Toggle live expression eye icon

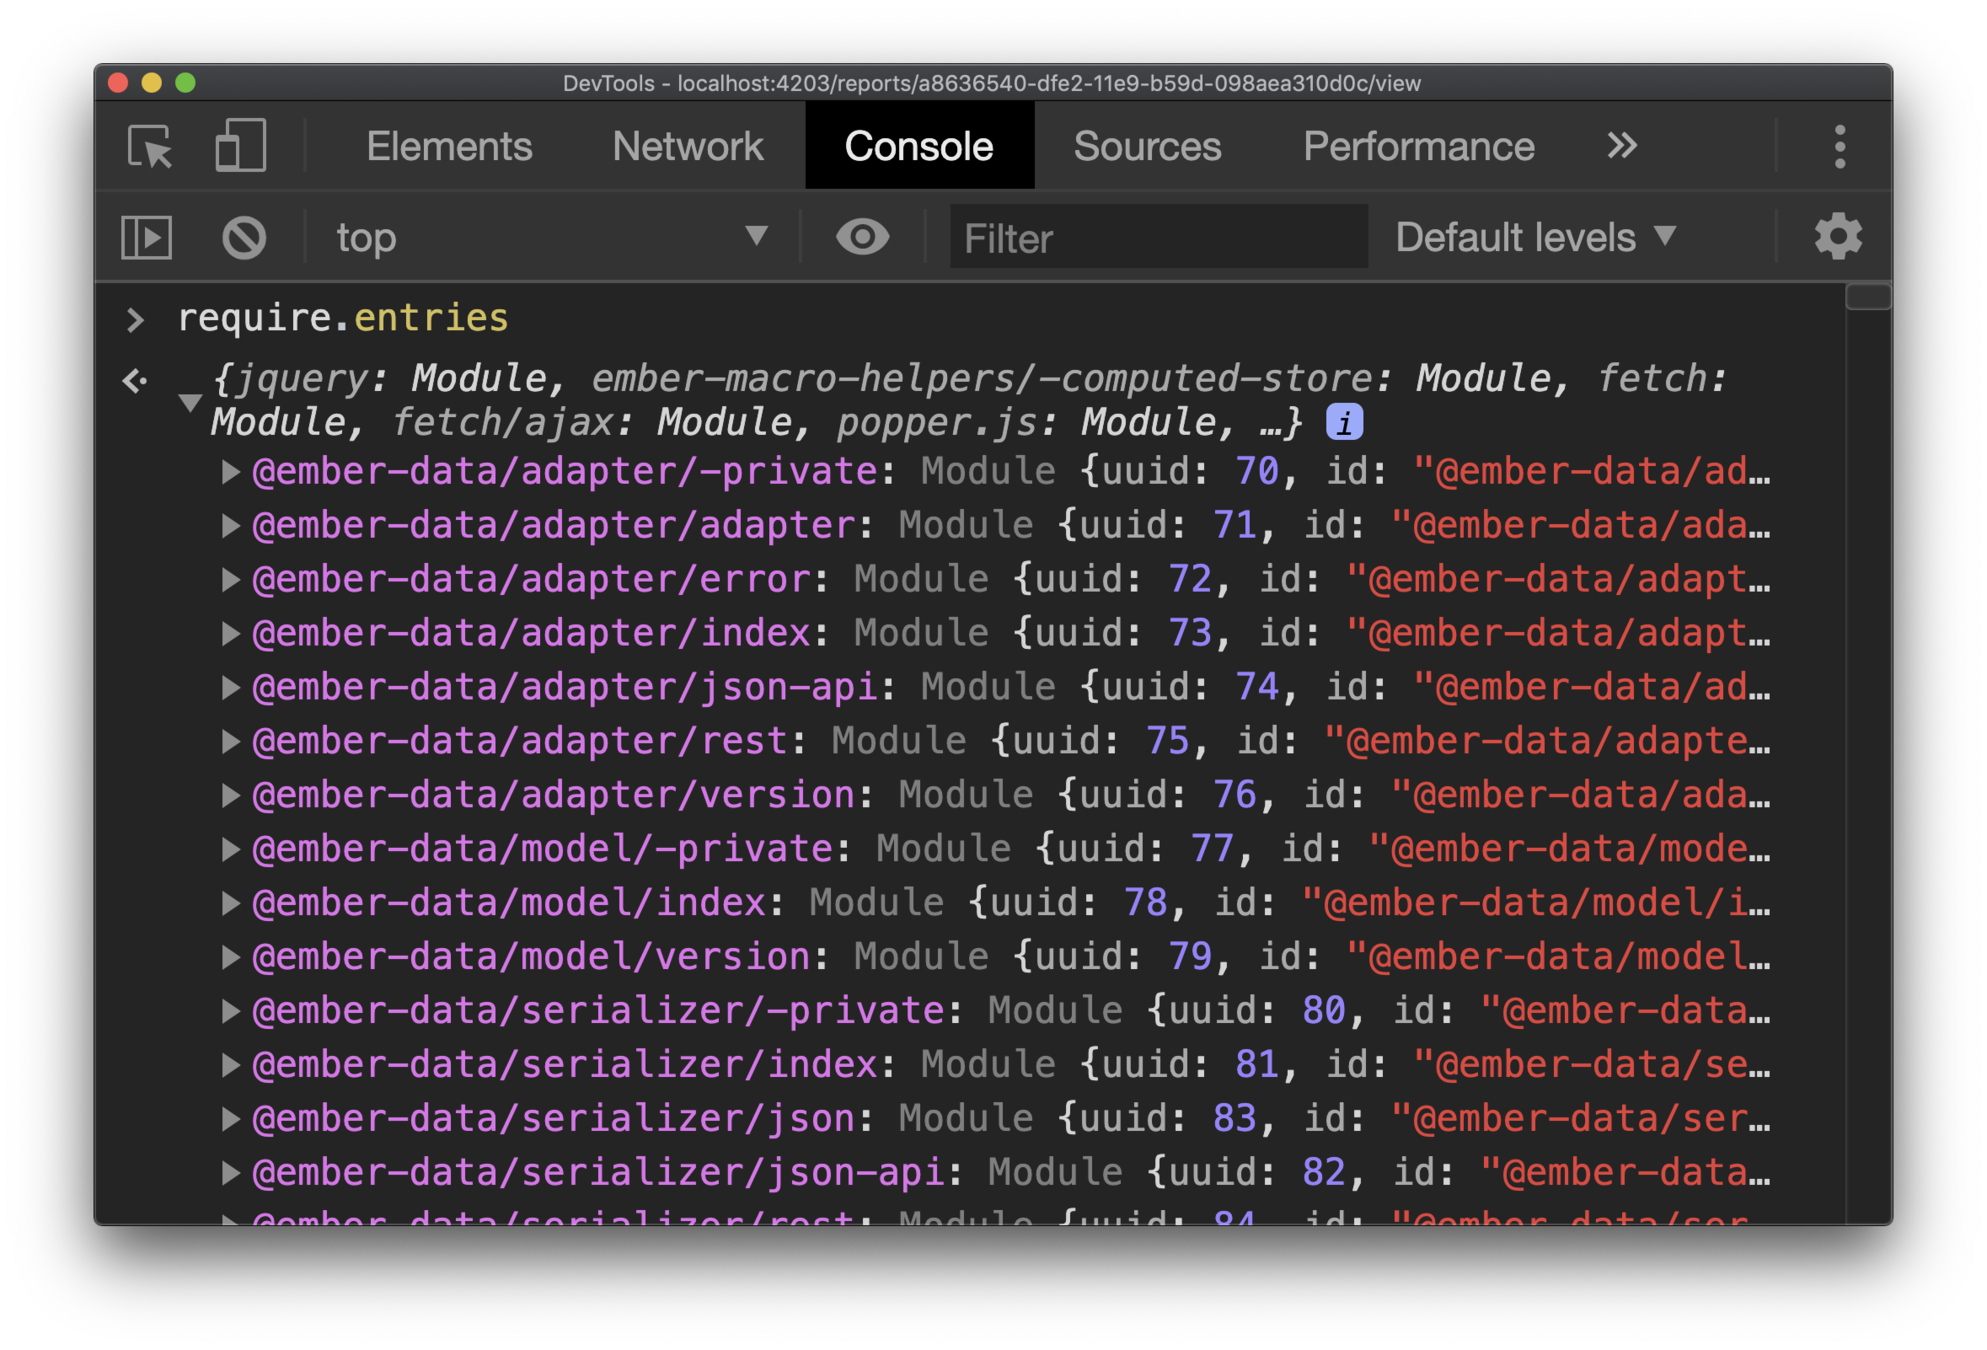tap(862, 238)
